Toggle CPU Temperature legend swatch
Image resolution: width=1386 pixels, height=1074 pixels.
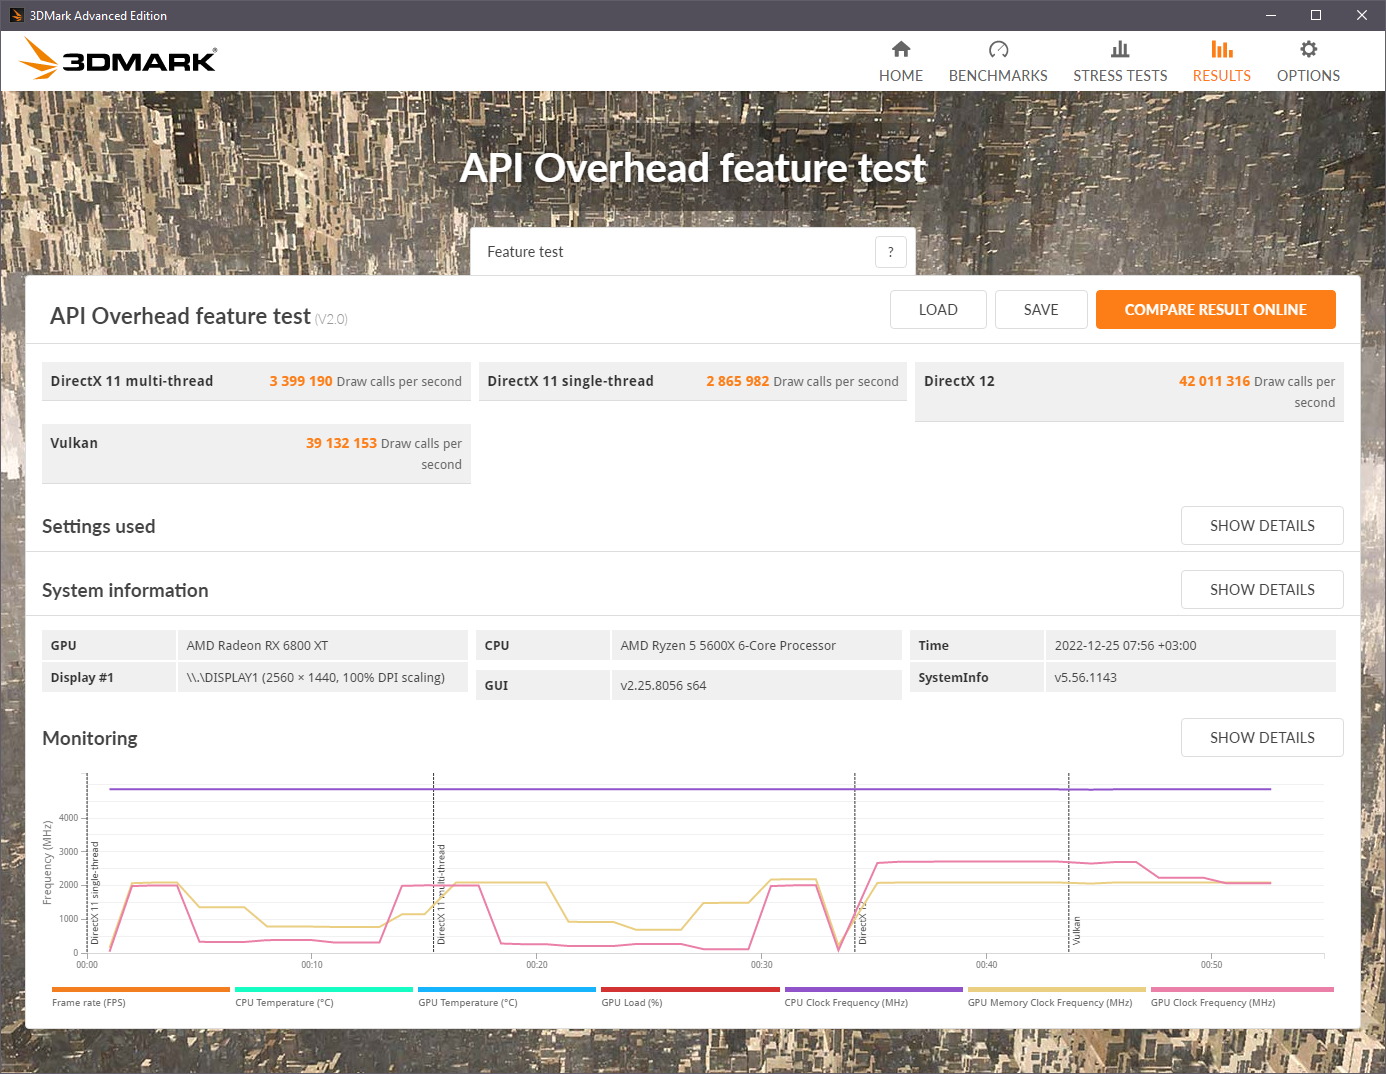[x=324, y=990]
